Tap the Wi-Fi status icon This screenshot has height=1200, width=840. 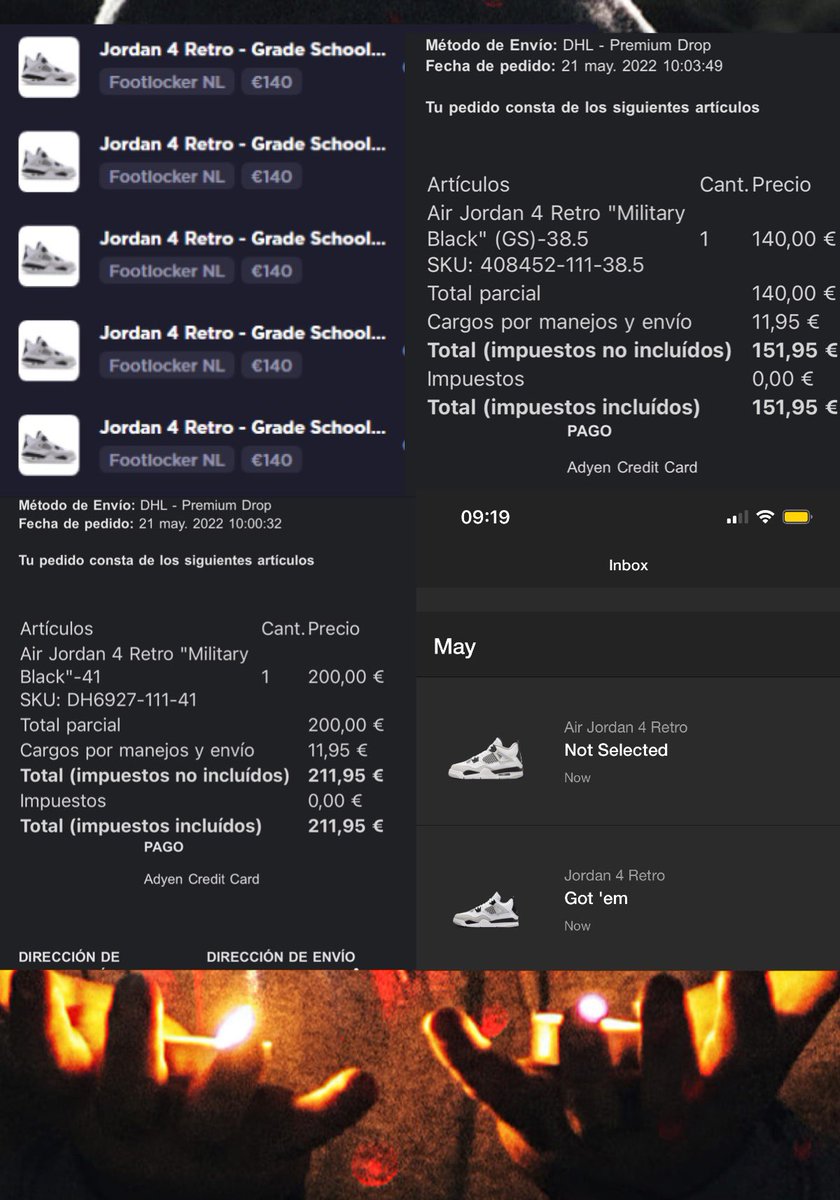point(766,517)
